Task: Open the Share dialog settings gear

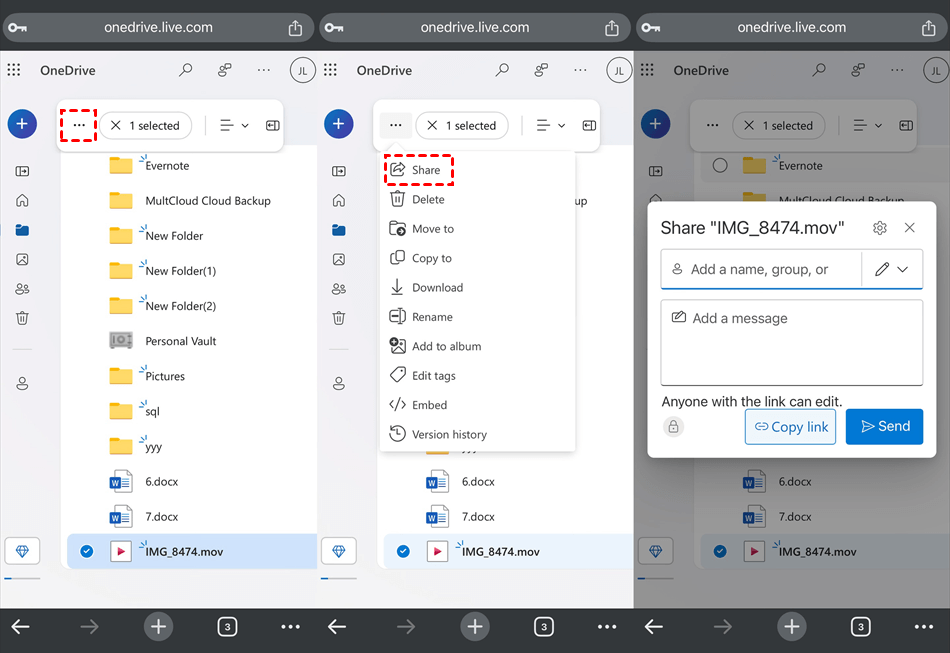Action: (x=880, y=228)
